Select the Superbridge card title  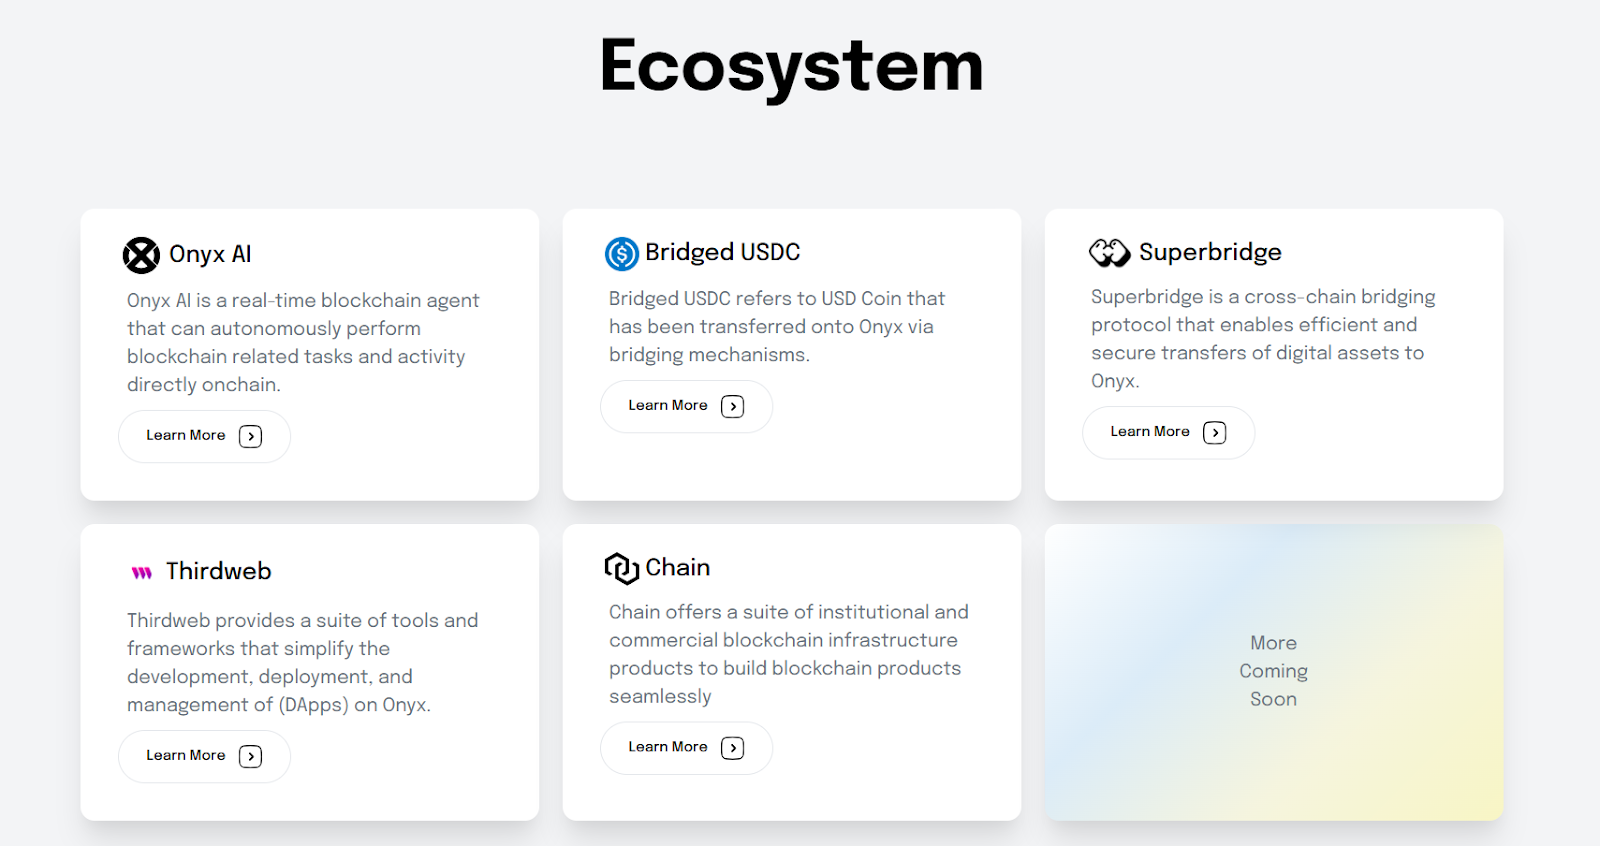(1210, 252)
